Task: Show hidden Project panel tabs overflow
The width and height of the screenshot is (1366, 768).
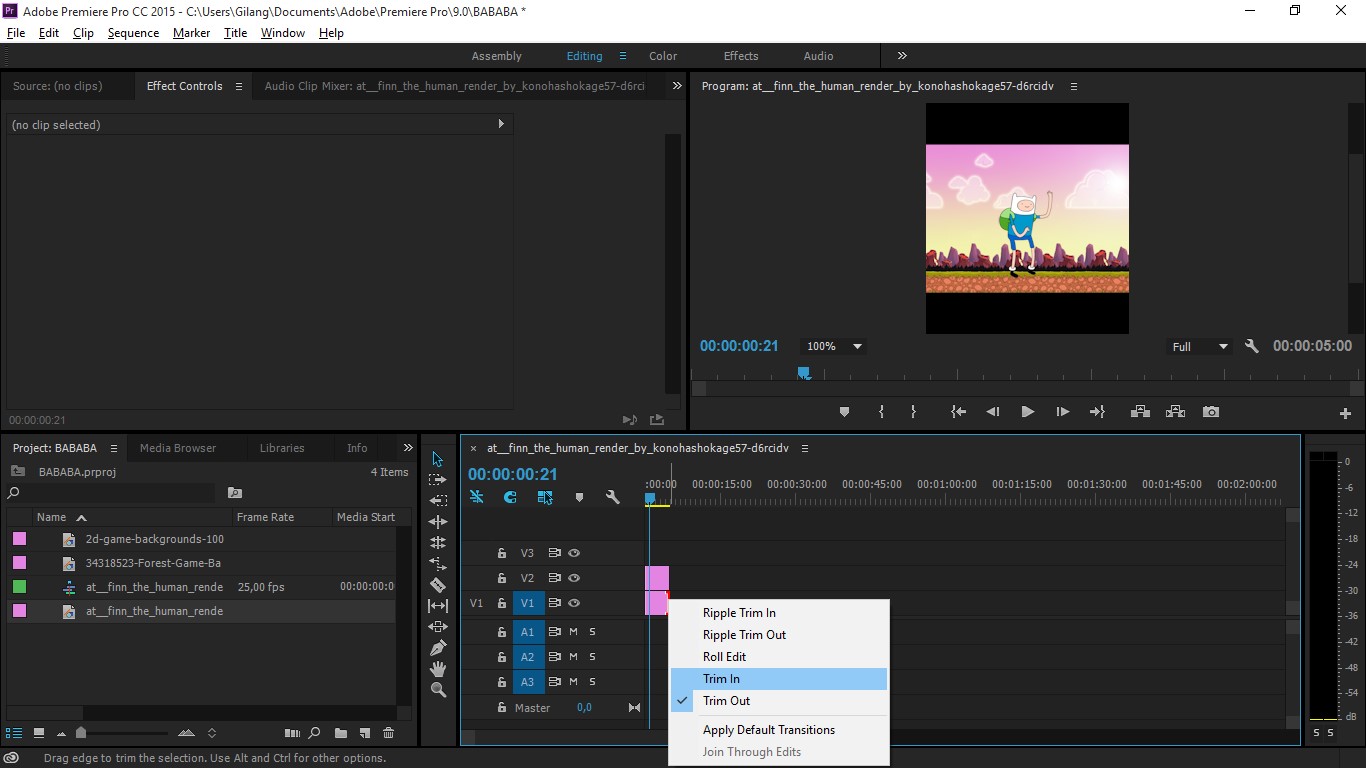Action: pos(408,448)
